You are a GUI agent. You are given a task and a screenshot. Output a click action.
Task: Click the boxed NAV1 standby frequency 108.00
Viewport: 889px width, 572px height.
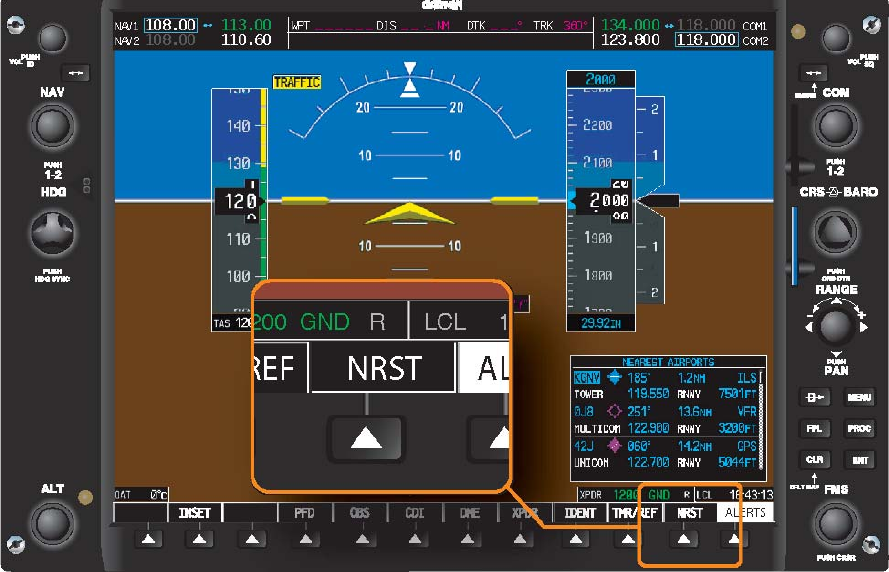tap(171, 25)
